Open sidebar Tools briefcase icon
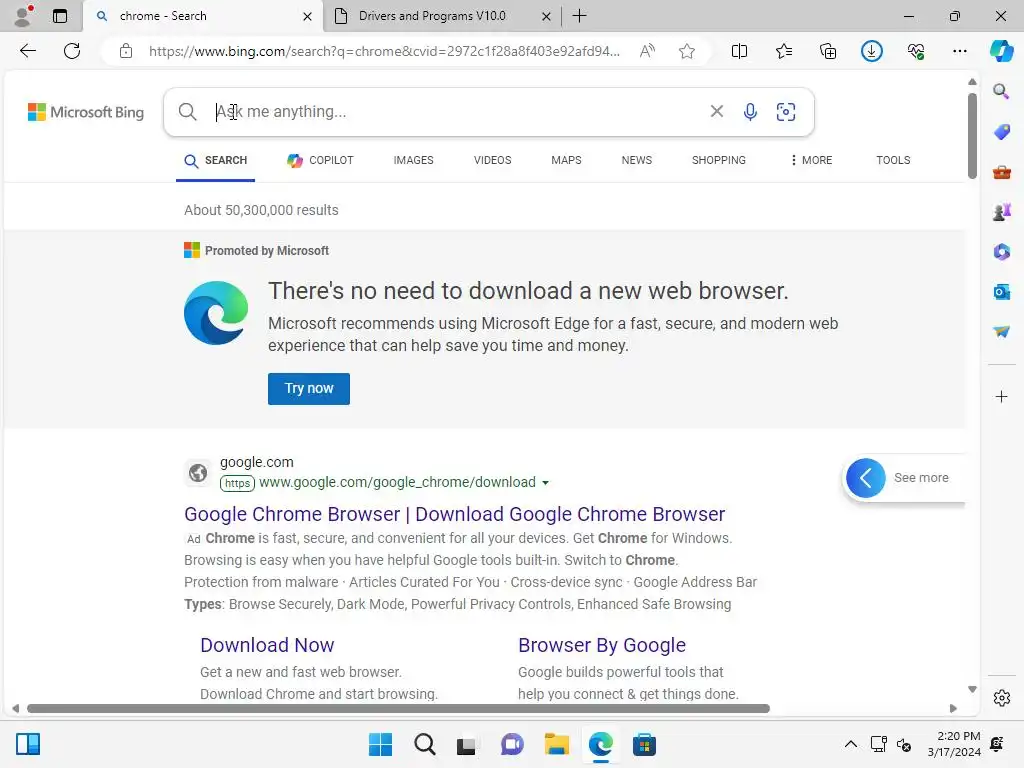The width and height of the screenshot is (1024, 768). click(1001, 172)
